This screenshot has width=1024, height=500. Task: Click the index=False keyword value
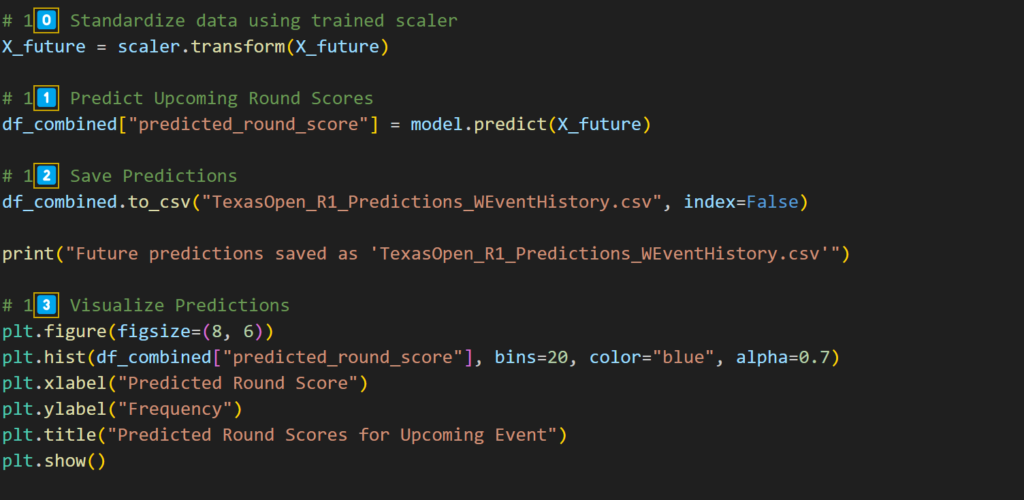point(741,202)
